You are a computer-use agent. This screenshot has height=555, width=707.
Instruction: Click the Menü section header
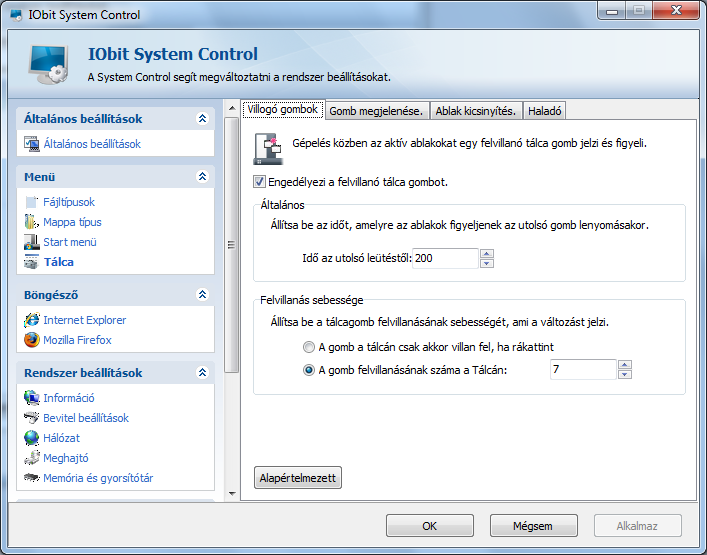coord(115,177)
